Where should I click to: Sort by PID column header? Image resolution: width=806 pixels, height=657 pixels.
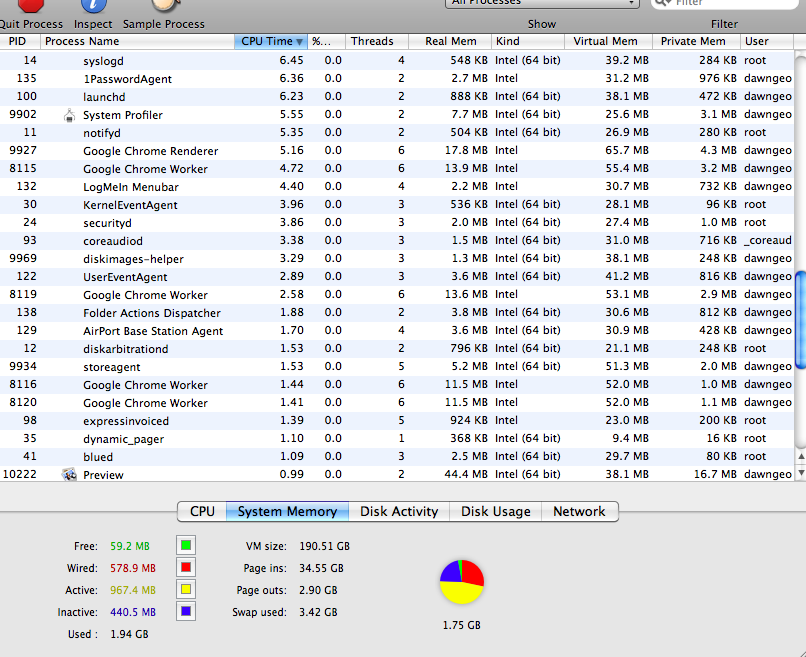[20, 41]
